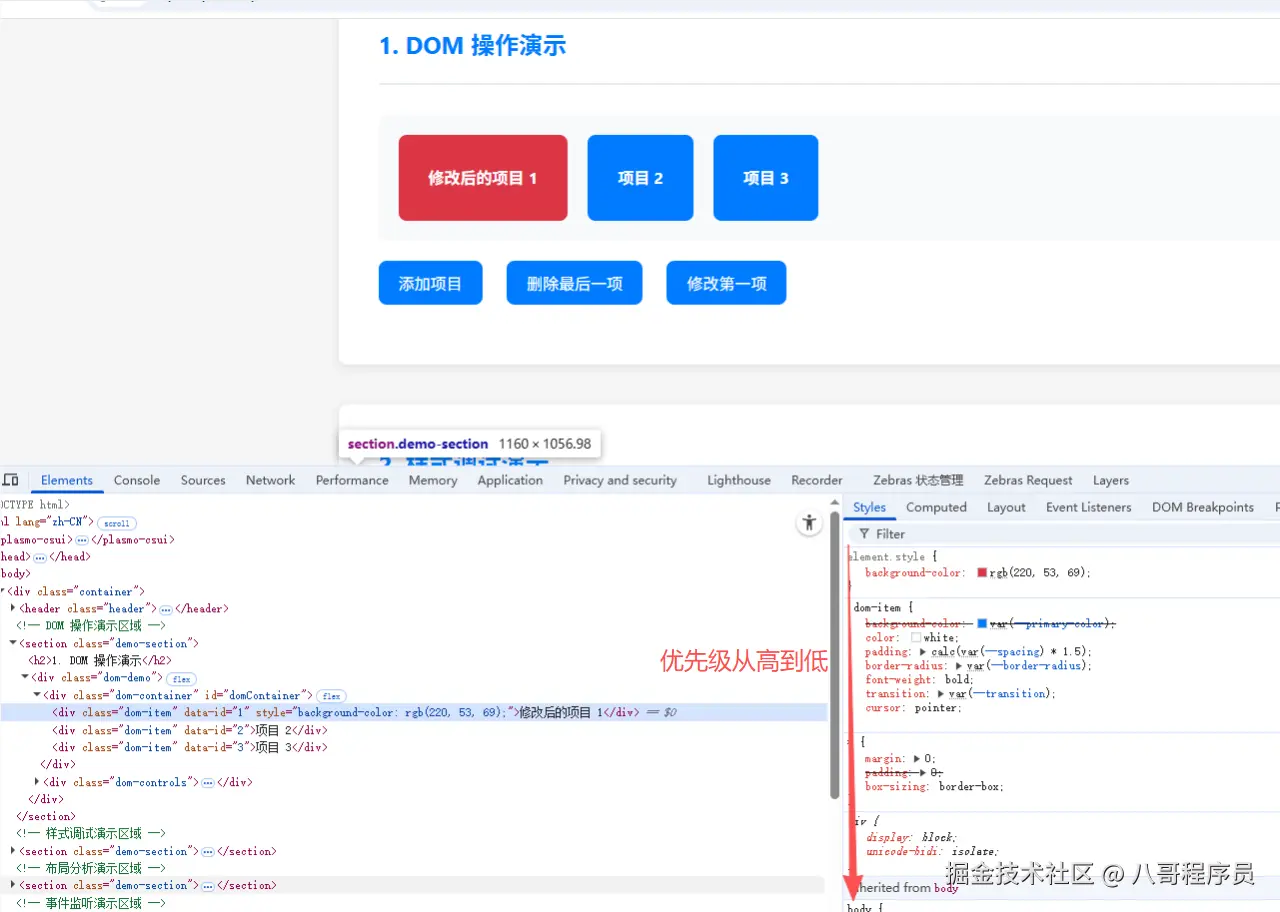Toggle the device toolbar icon in DevTools
This screenshot has height=912, width=1280.
10,480
